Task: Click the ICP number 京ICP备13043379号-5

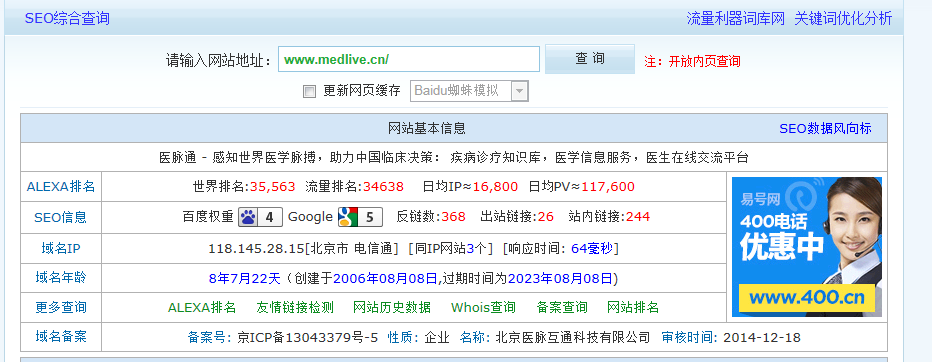Action: tap(307, 338)
